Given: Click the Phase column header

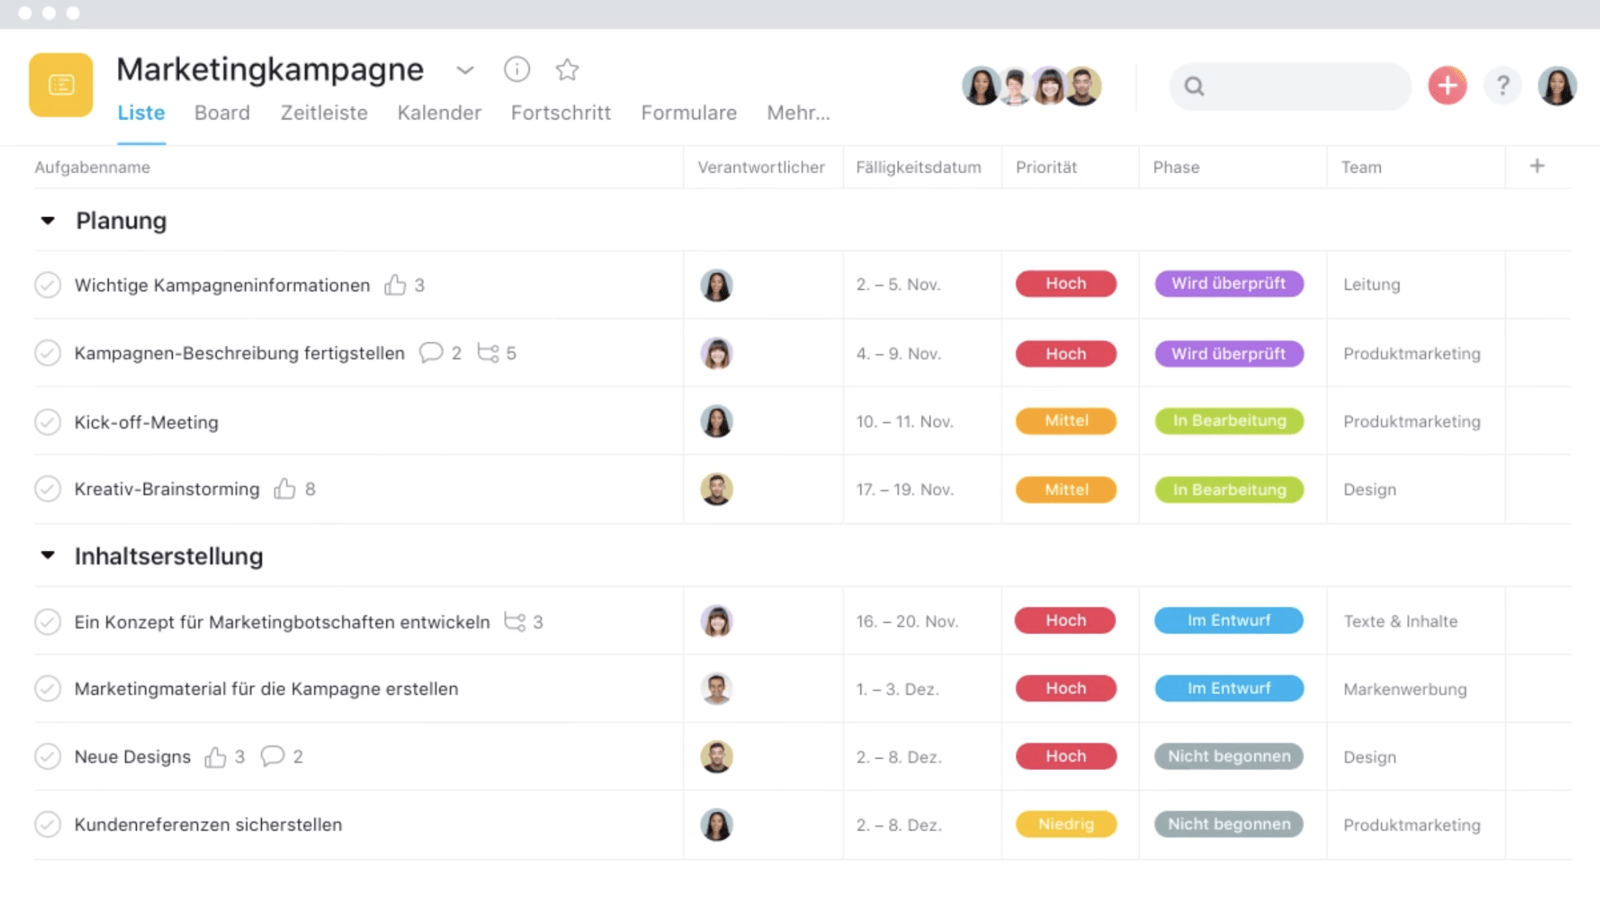Looking at the screenshot, I should (1176, 167).
